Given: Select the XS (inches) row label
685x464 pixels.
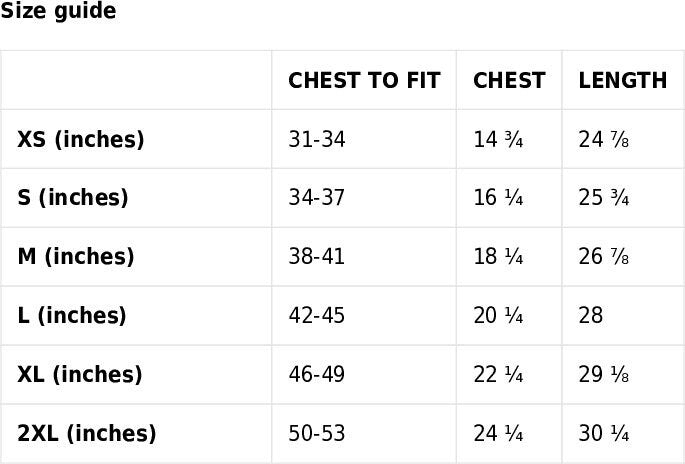Looking at the screenshot, I should pos(81,140).
